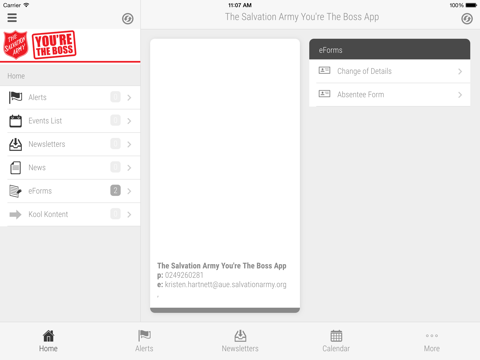Click the app title in top bar
This screenshot has width=480, height=360.
[x=302, y=17]
